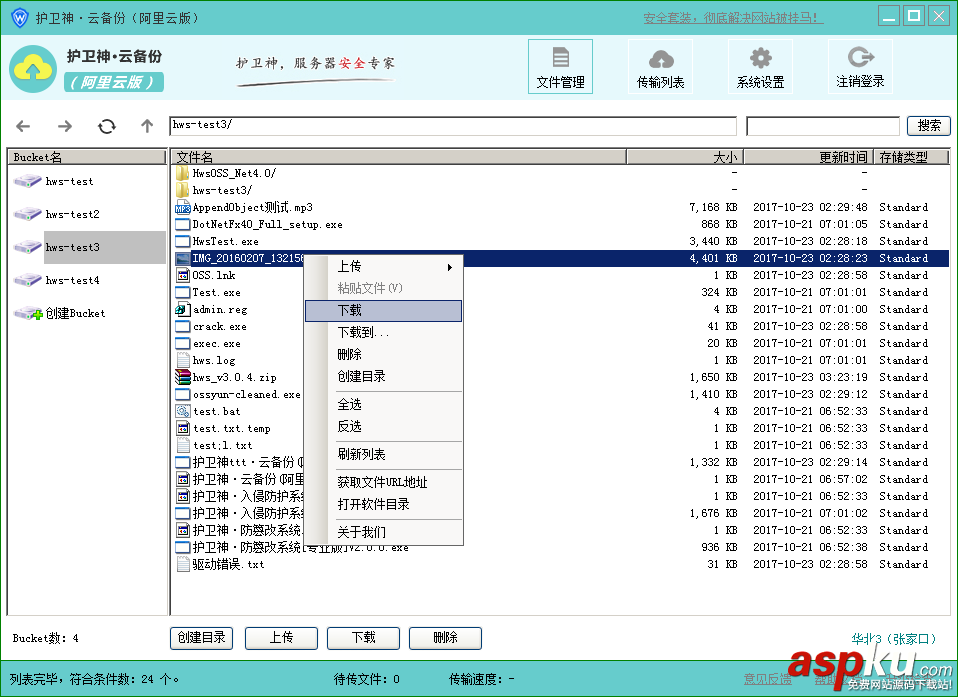
Task: Go up one directory with the up arrow icon
Action: (x=145, y=126)
